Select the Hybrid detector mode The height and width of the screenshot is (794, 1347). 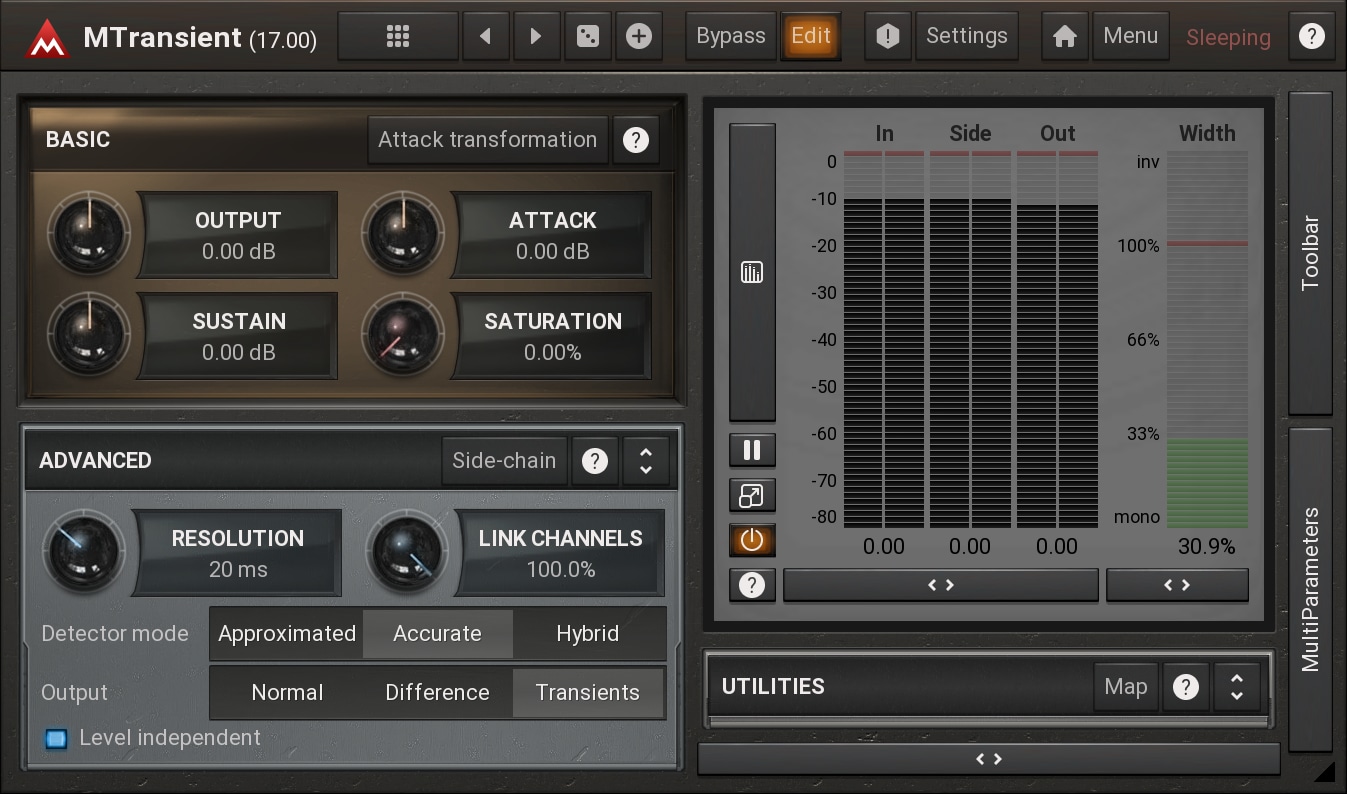tap(587, 634)
